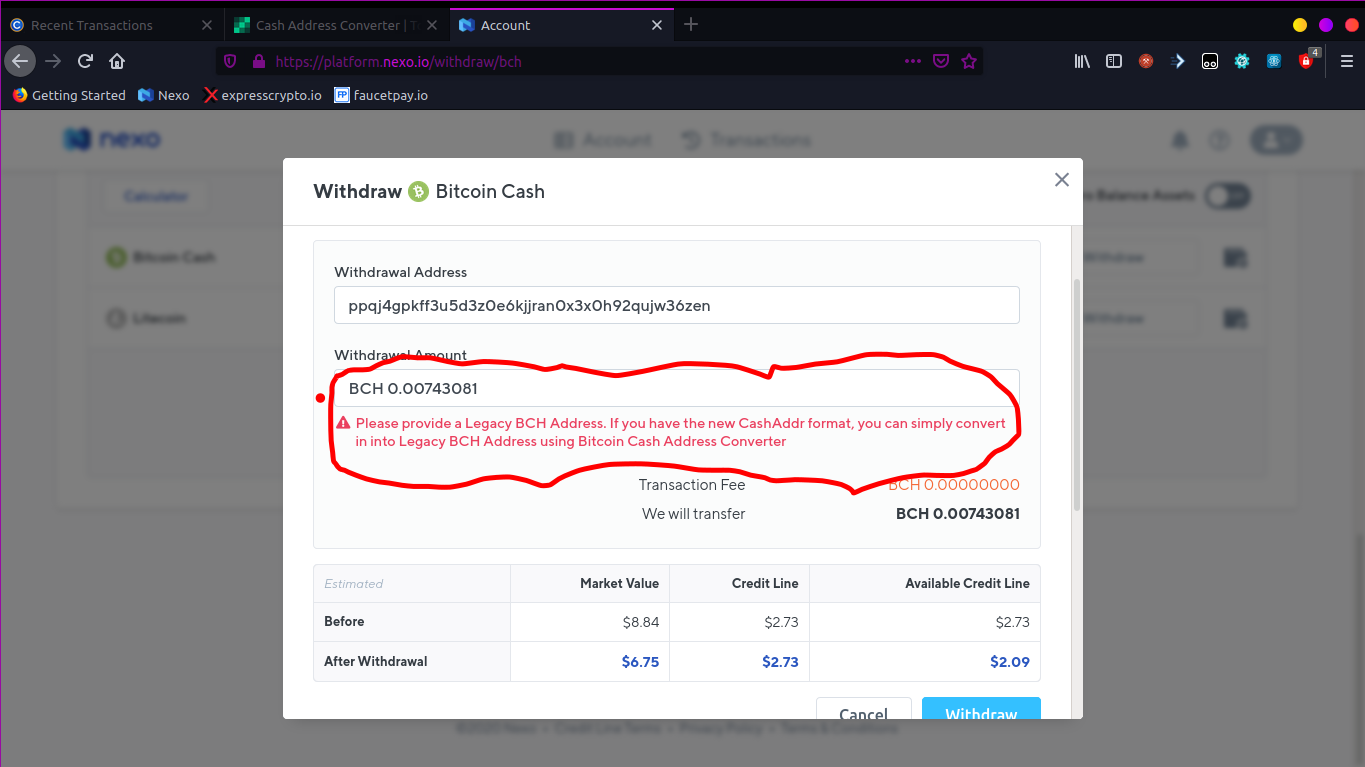Open the Bitcoin Cash Address Converter link
1365x767 pixels.
[x=682, y=441]
